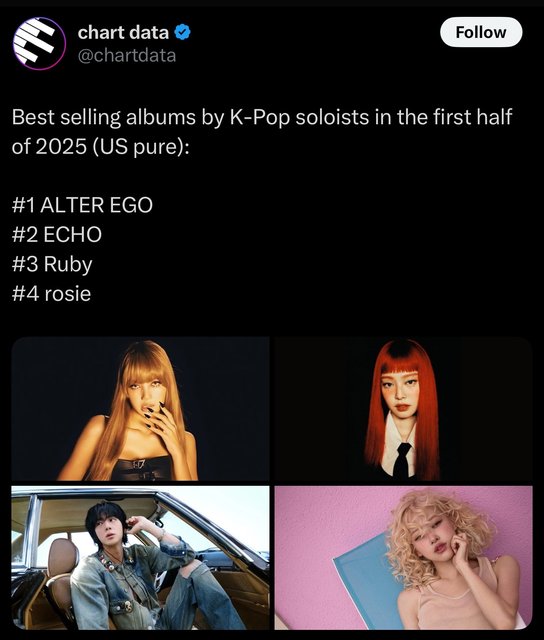
Task: Open the top-right photo with red hair and tie
Action: point(404,409)
